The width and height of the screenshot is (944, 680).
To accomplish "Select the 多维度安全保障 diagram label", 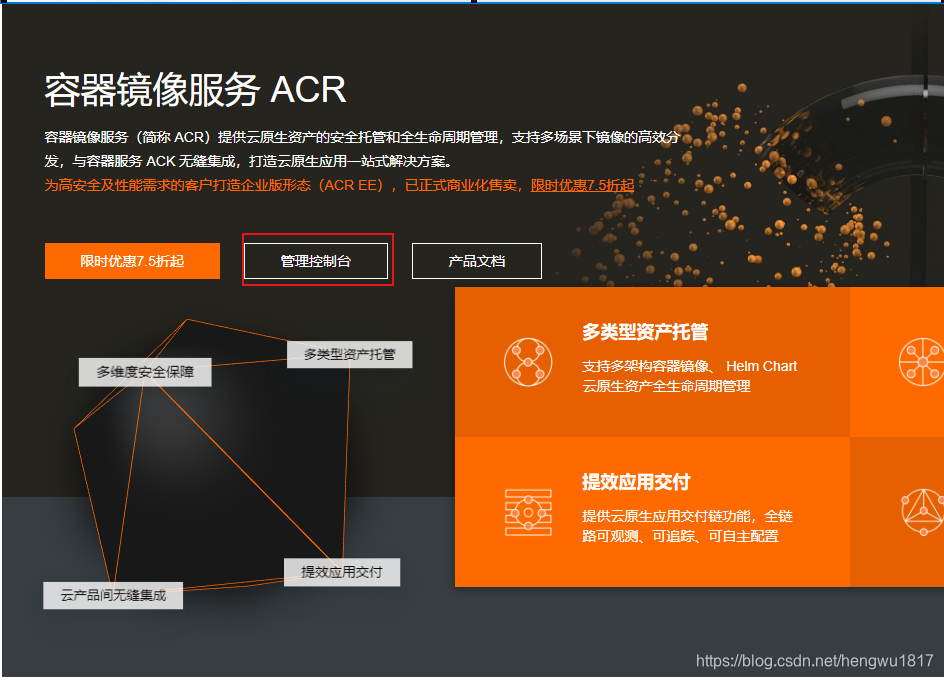I will click(x=145, y=372).
